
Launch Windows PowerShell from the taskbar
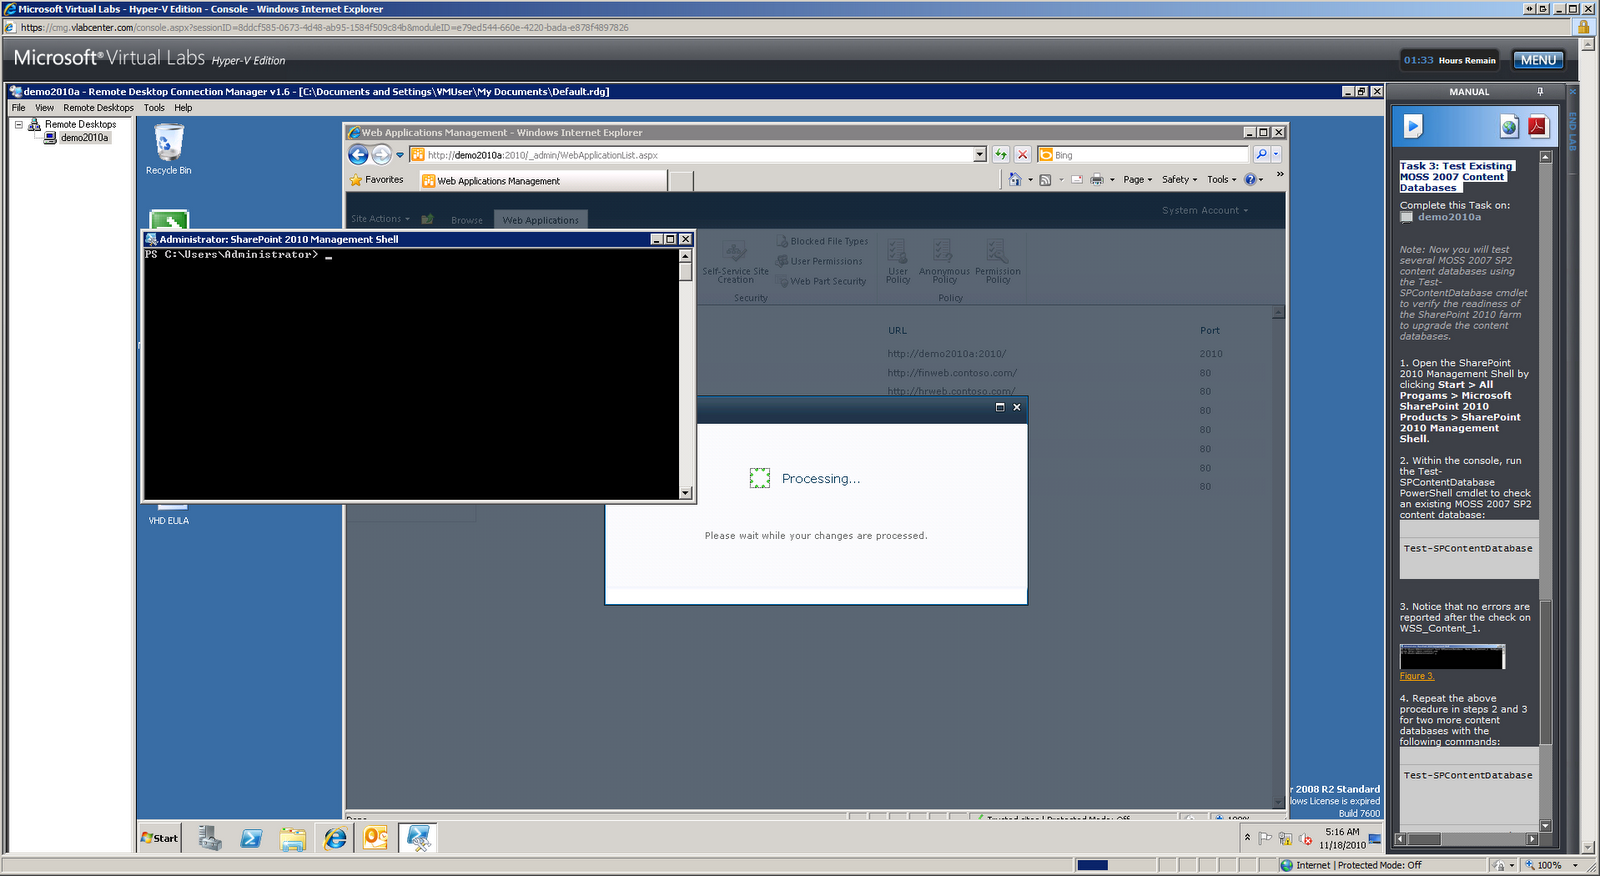251,838
